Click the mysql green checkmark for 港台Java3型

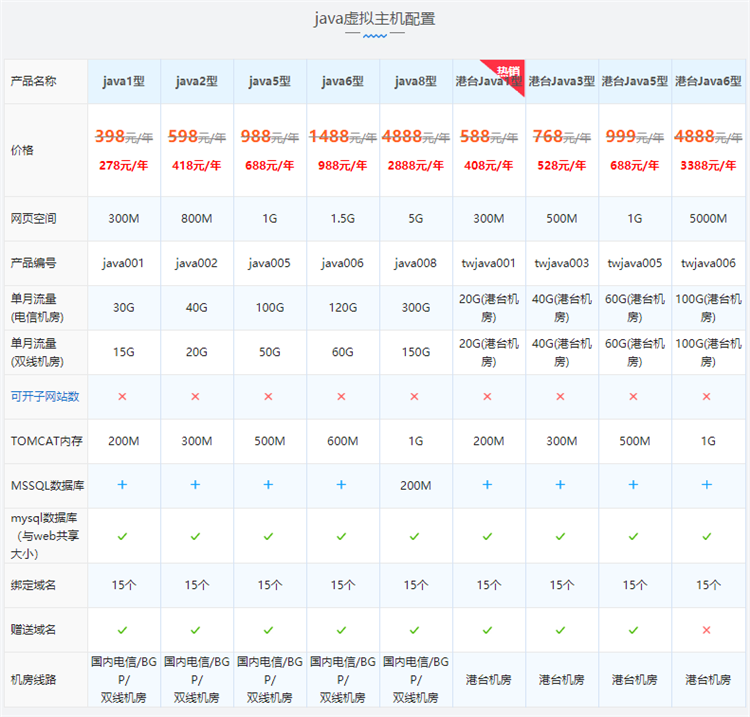point(561,537)
